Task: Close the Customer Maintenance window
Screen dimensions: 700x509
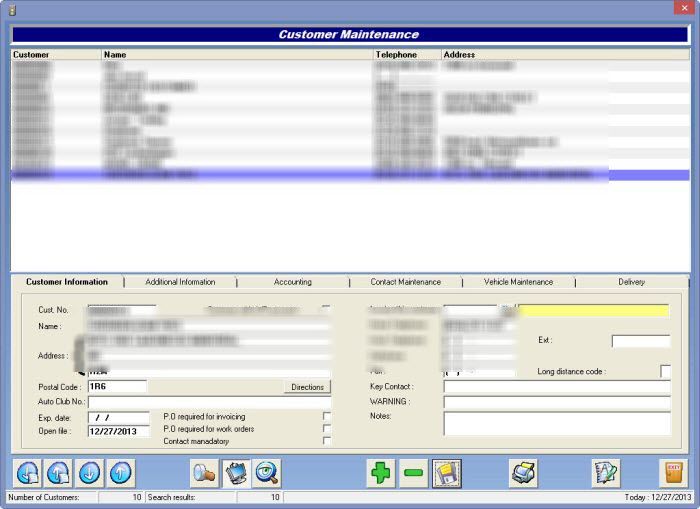Action: pyautogui.click(x=684, y=8)
